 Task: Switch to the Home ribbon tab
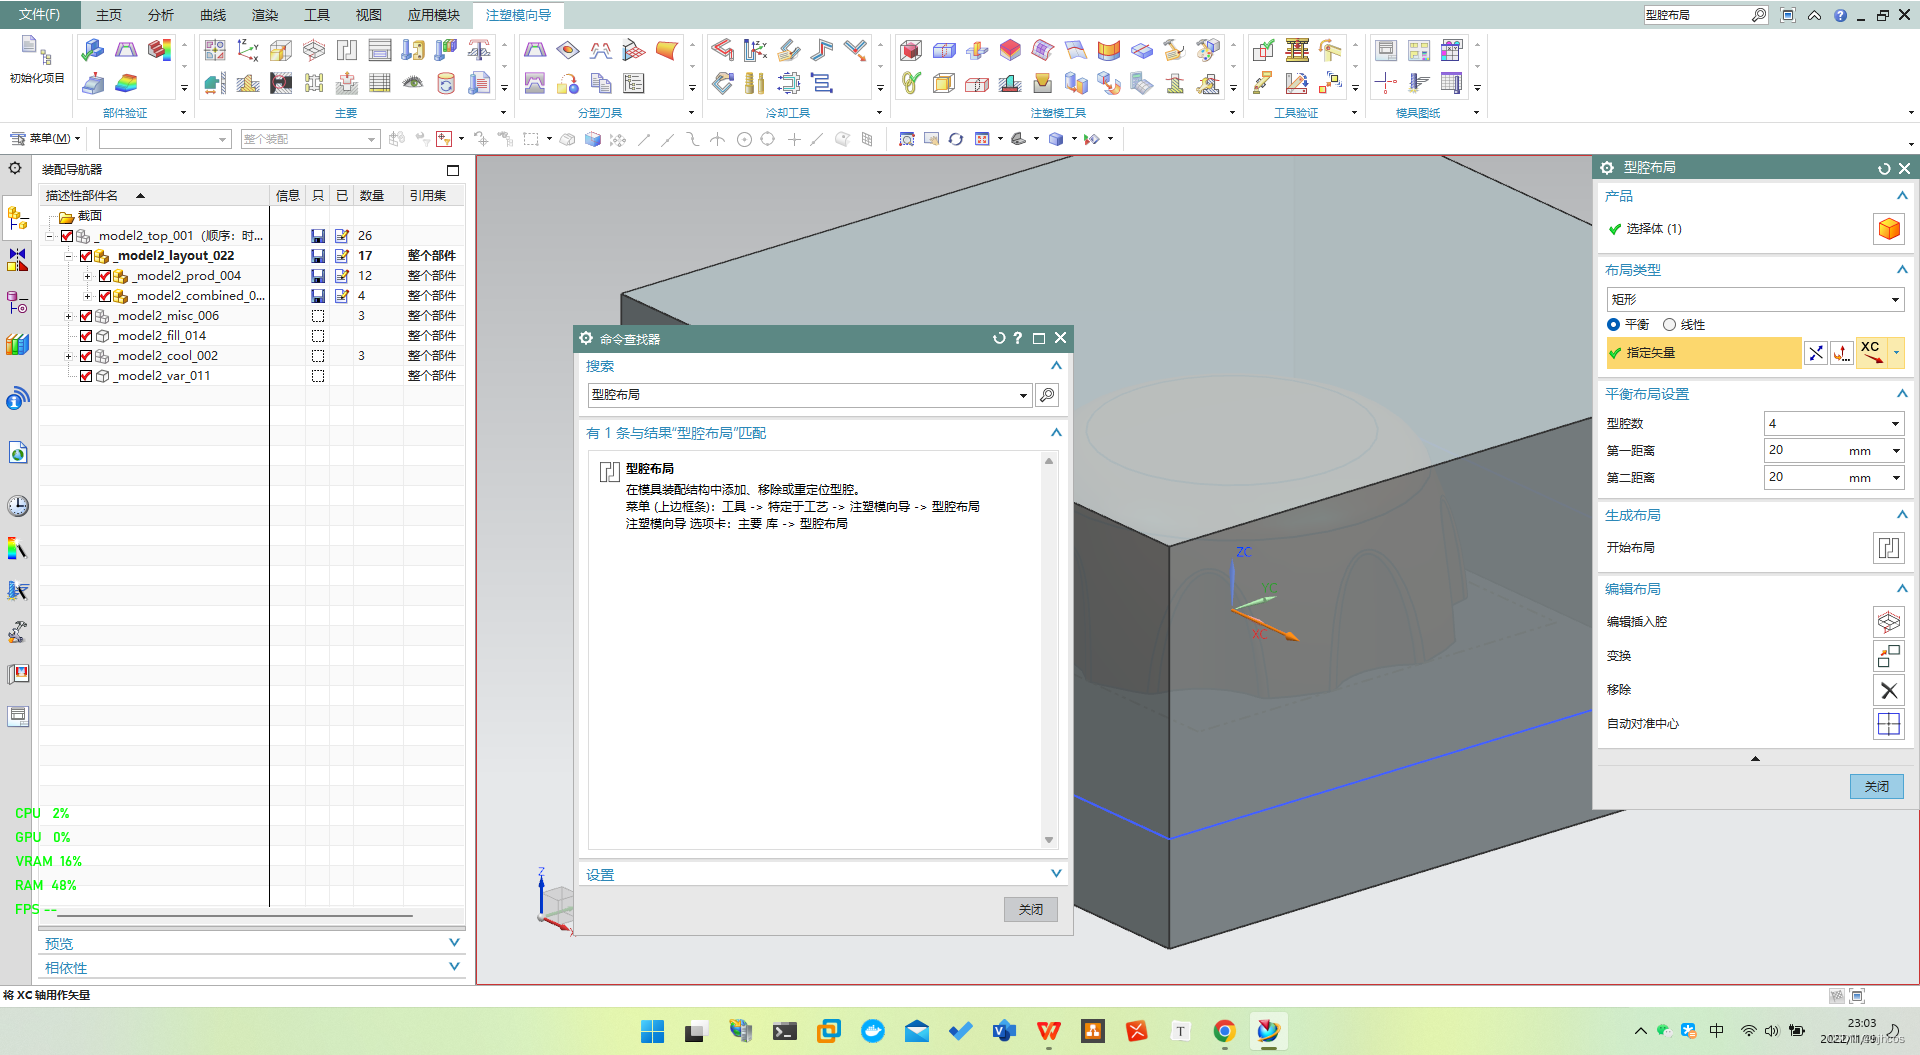point(109,15)
